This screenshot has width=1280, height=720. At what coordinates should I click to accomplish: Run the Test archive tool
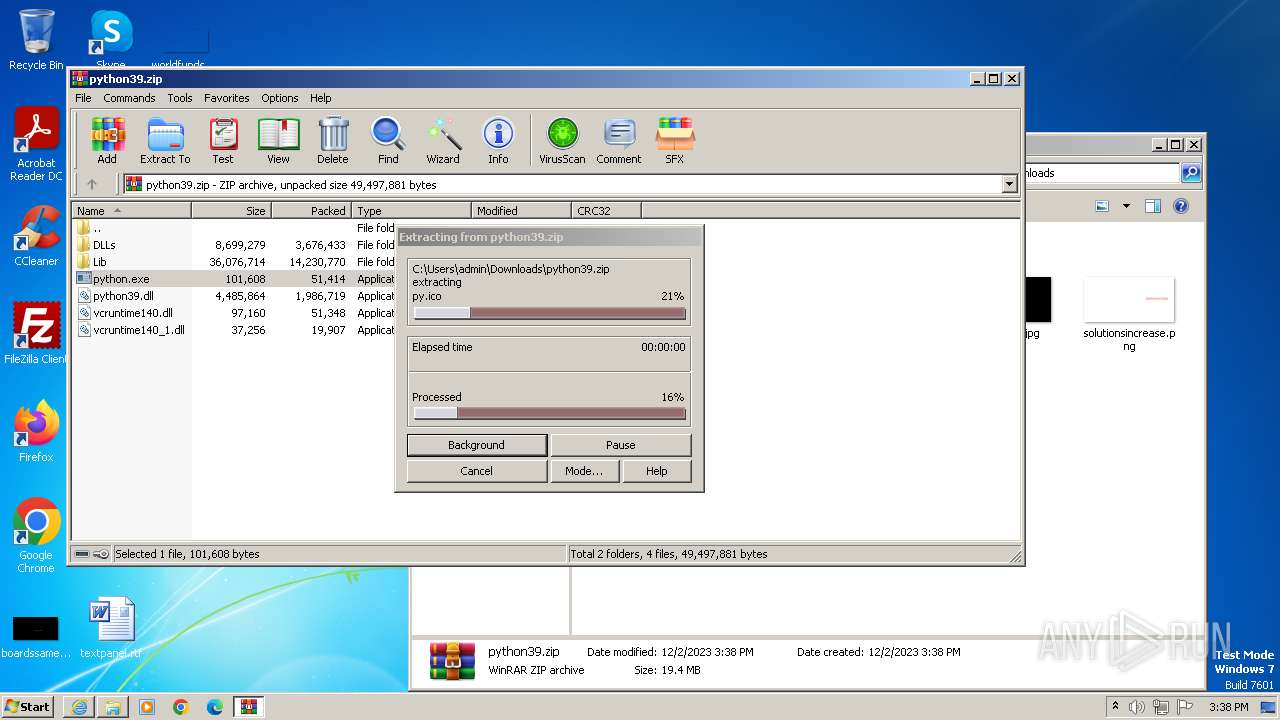pos(223,140)
